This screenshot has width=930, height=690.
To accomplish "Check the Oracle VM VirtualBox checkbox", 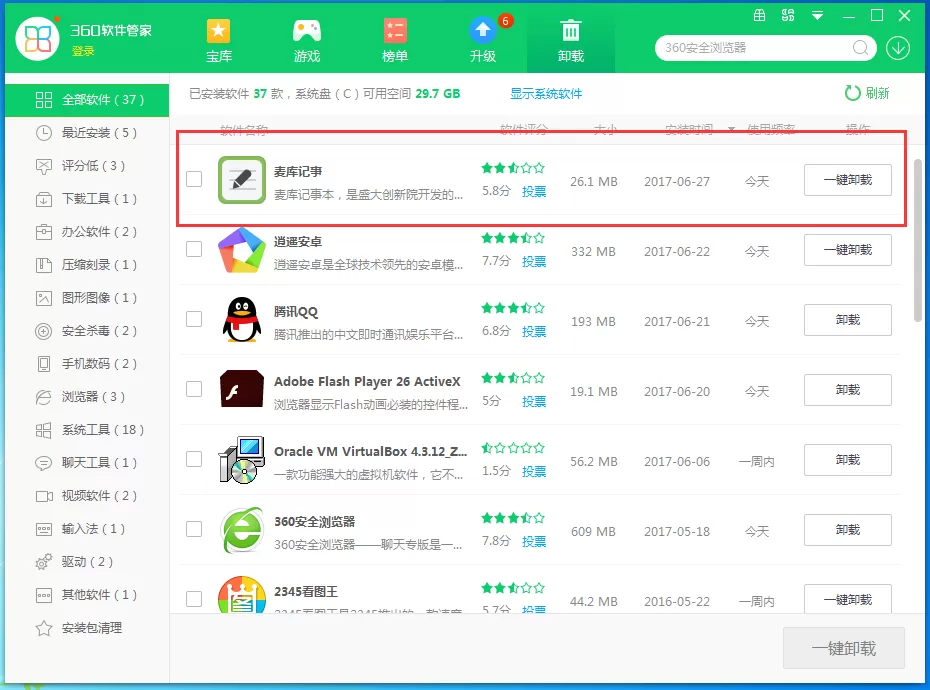I will pos(194,459).
